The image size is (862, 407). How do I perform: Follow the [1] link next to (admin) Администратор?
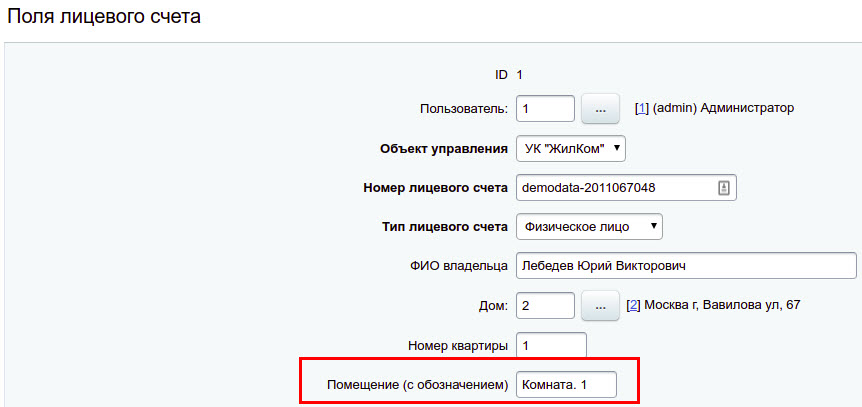640,108
